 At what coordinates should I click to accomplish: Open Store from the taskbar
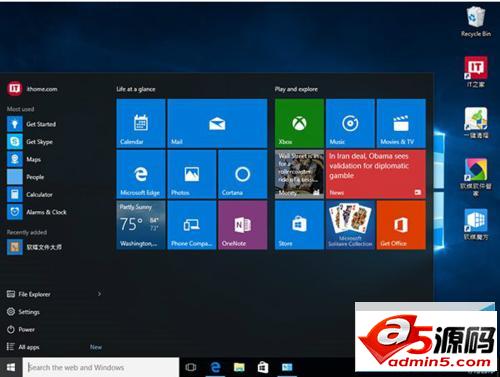[263, 367]
